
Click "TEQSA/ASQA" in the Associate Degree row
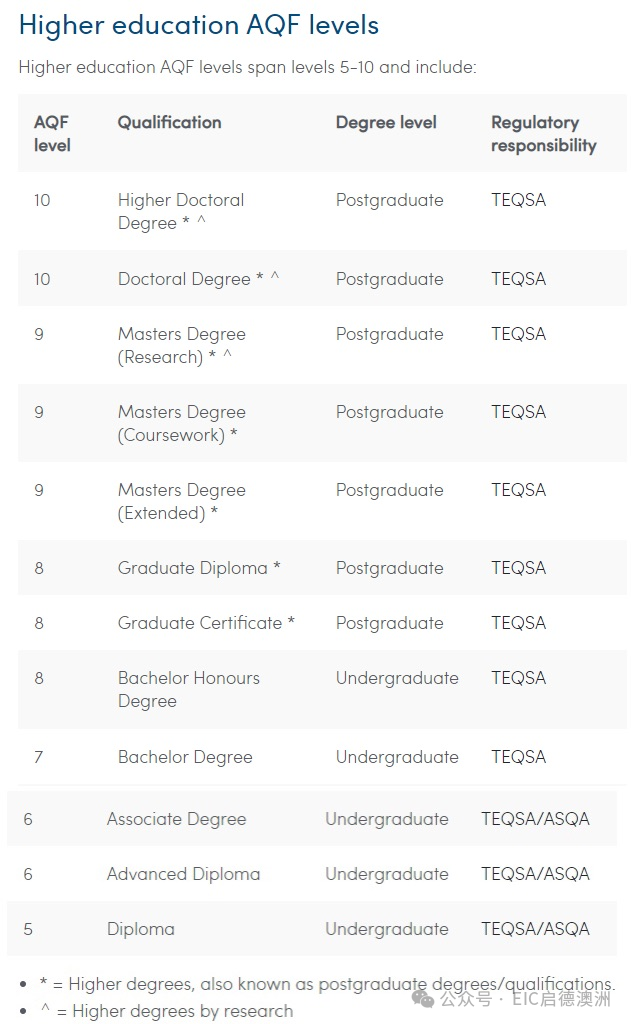tap(535, 819)
